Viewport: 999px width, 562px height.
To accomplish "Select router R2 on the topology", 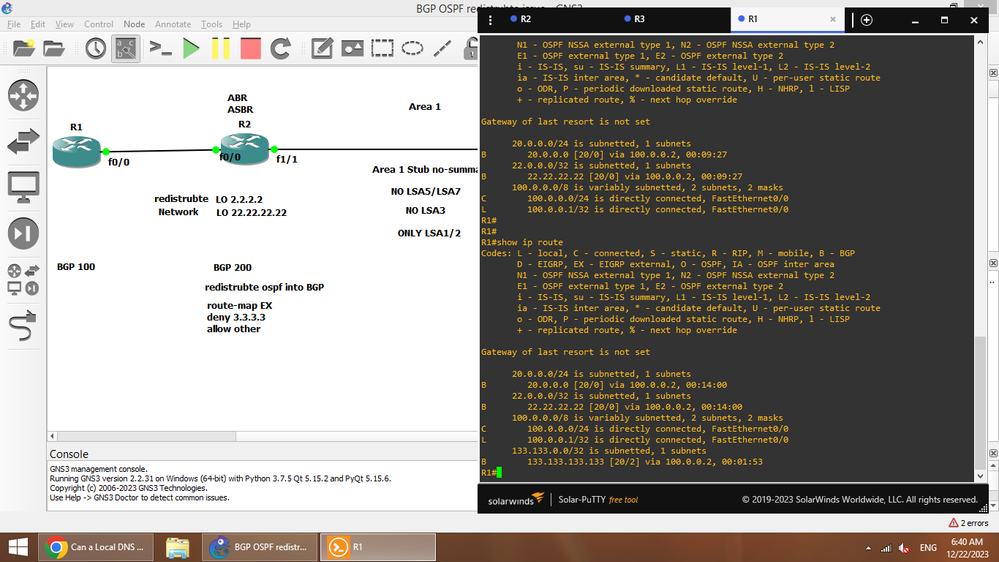I will coord(245,148).
